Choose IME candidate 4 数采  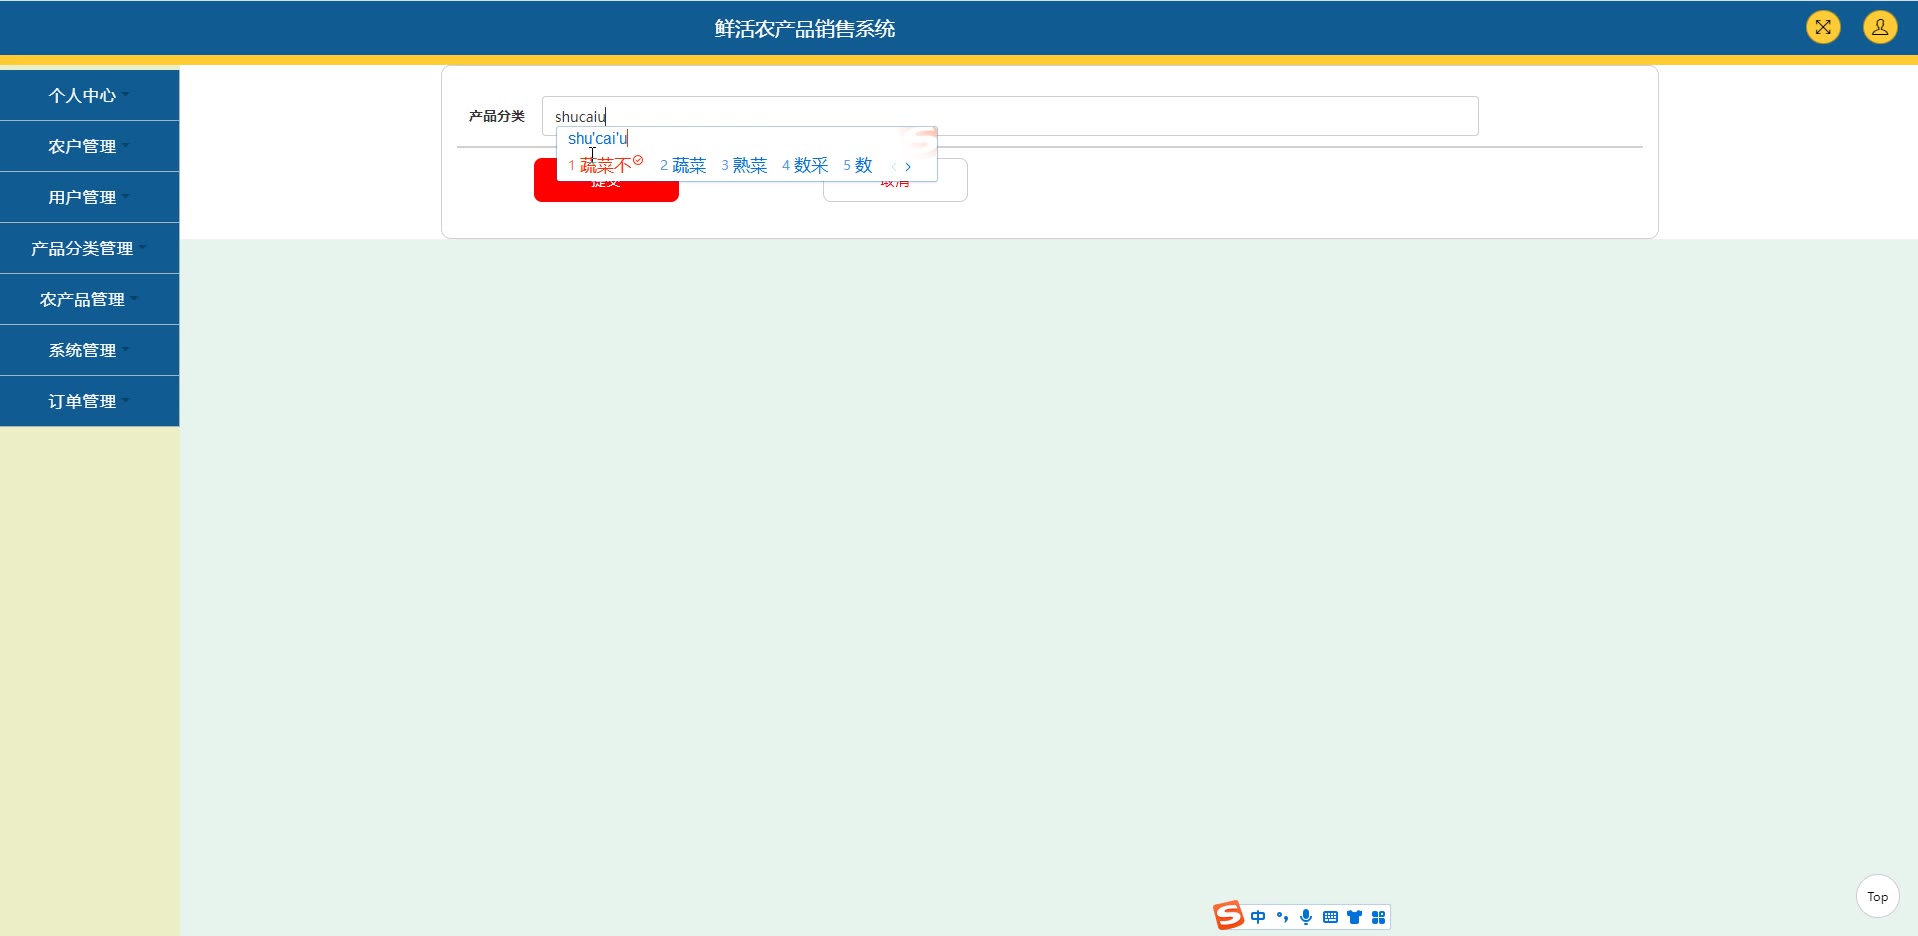[805, 165]
